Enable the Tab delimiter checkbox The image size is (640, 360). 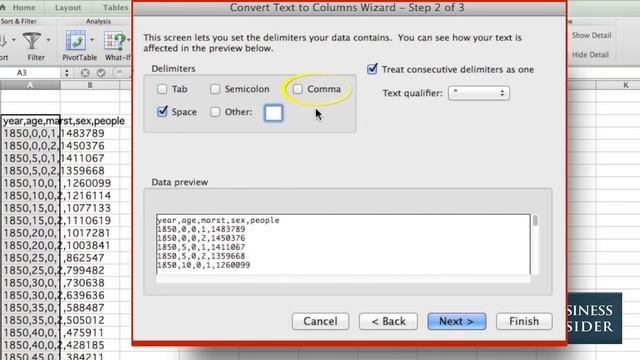click(162, 89)
